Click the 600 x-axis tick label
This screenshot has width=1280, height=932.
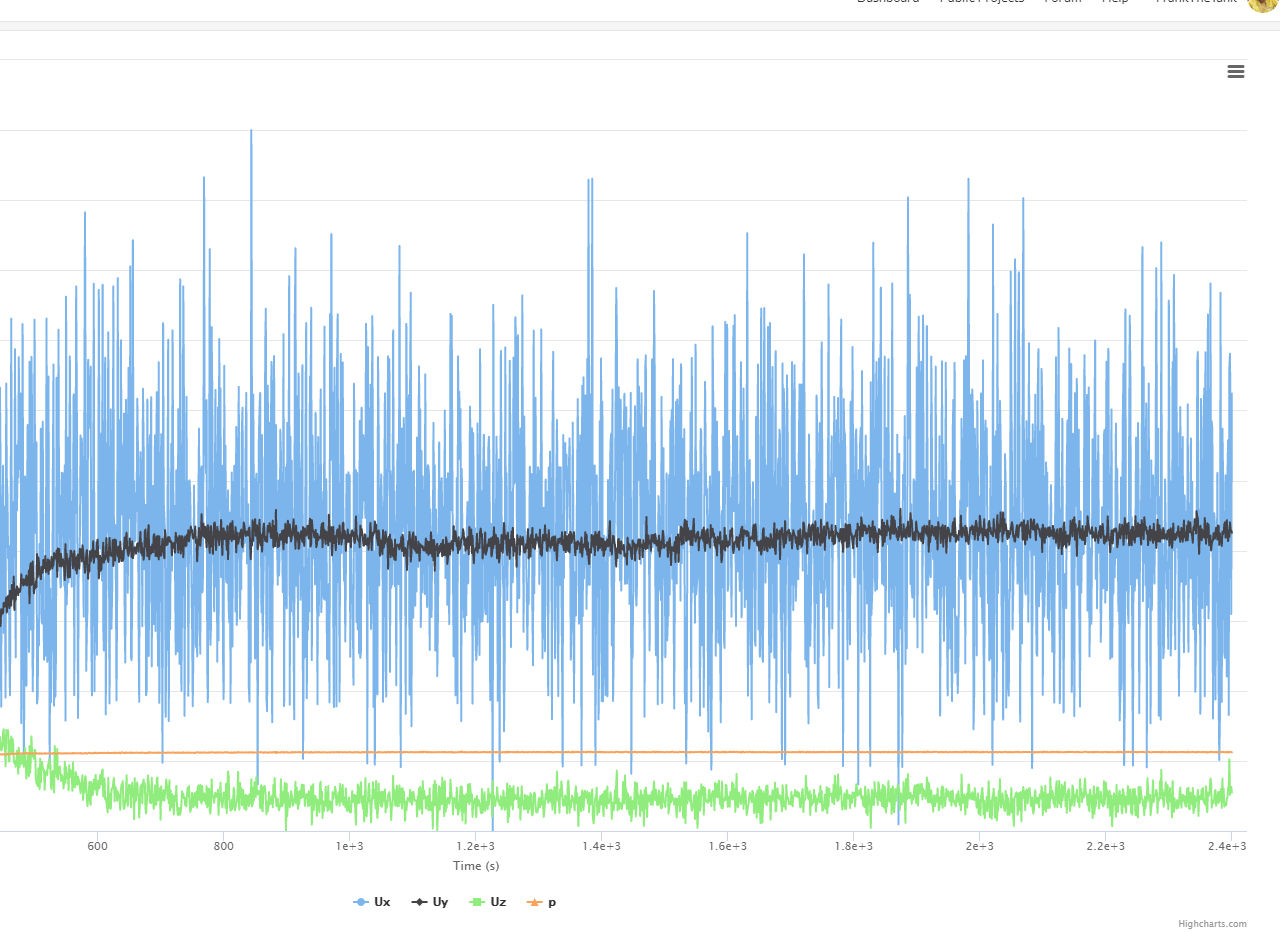point(97,846)
